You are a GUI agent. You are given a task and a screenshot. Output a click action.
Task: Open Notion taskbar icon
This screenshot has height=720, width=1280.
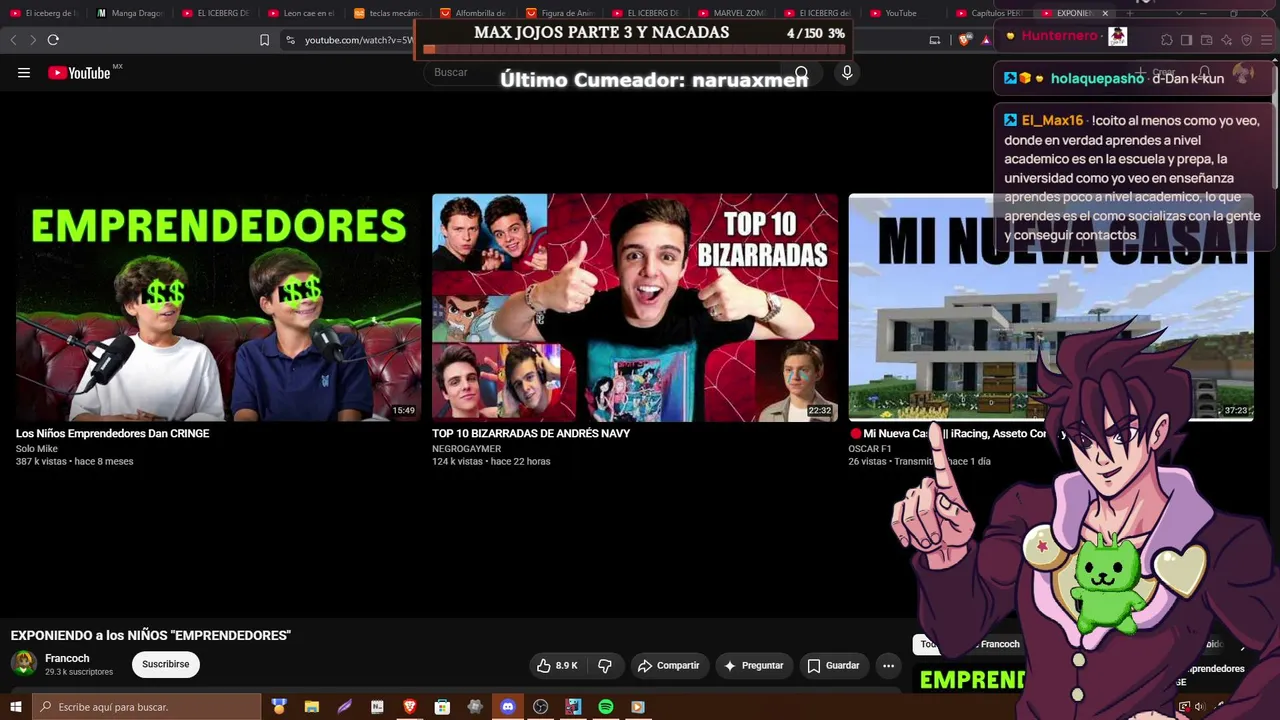click(377, 707)
